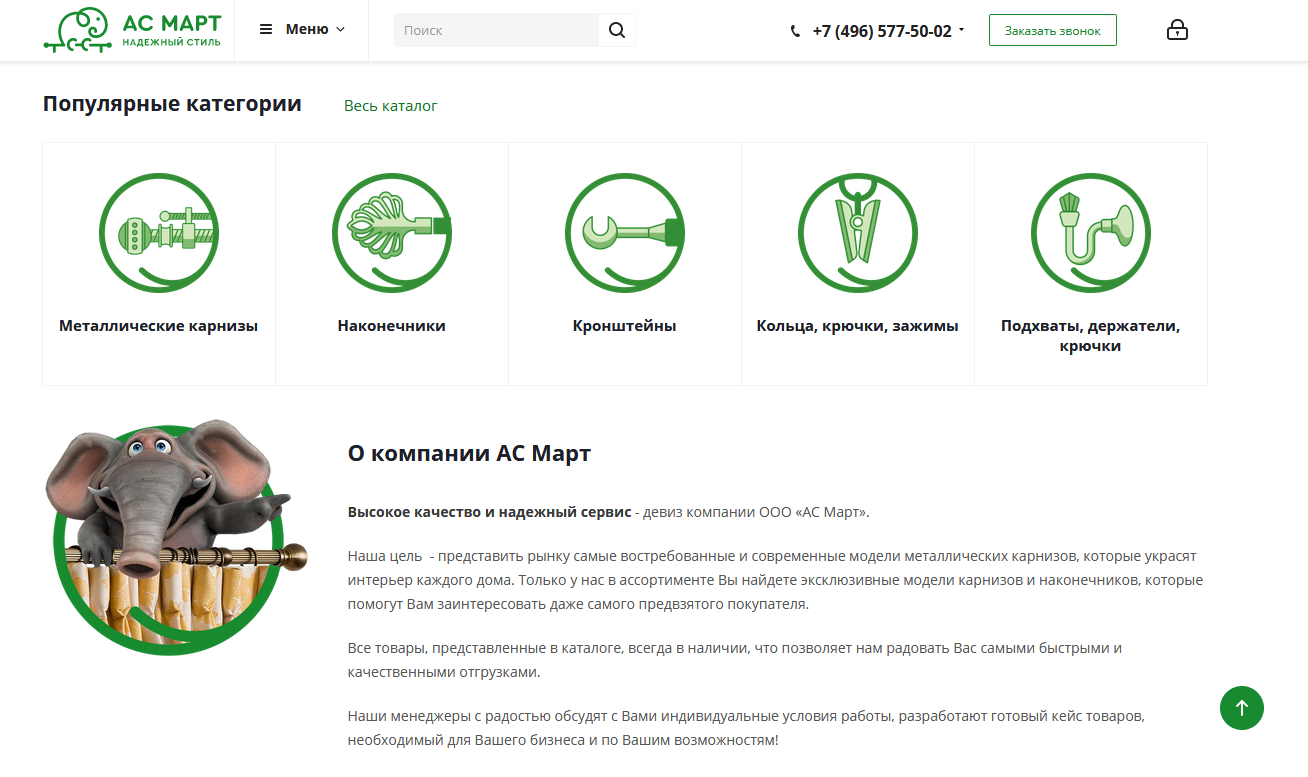Click the АС Март elephant logo
This screenshot has width=1308, height=777.
[133, 30]
